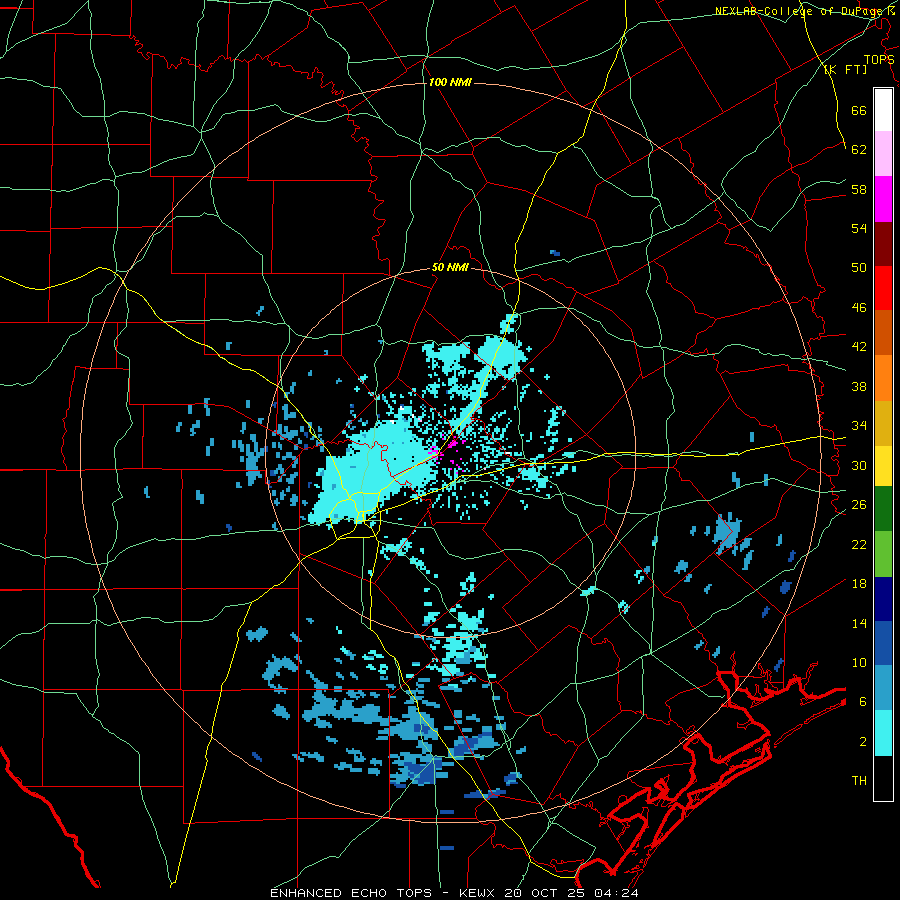
Task: Click the orange 38-42 legend swatch
Action: pos(883,377)
